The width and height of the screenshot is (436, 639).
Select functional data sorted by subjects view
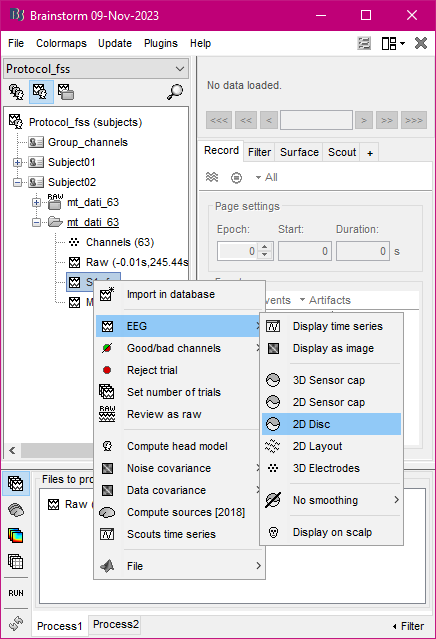click(x=41, y=92)
